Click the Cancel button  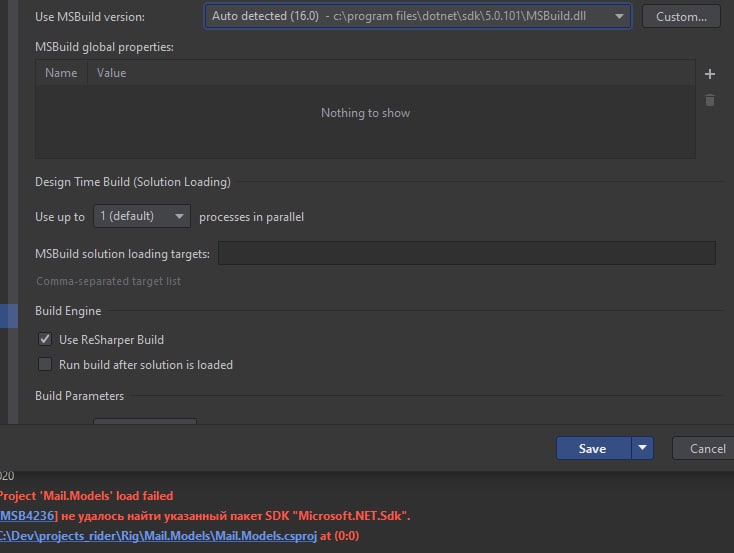706,449
